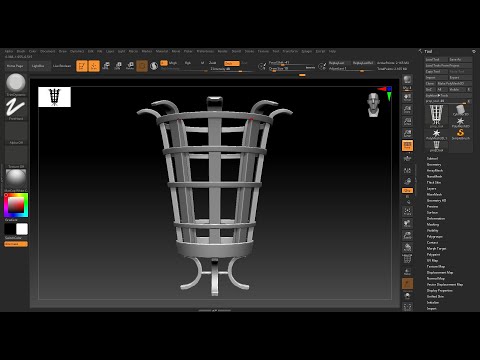Toggle the orange XYZ rotation button
The height and width of the screenshot is (360, 480).
tap(407, 191)
